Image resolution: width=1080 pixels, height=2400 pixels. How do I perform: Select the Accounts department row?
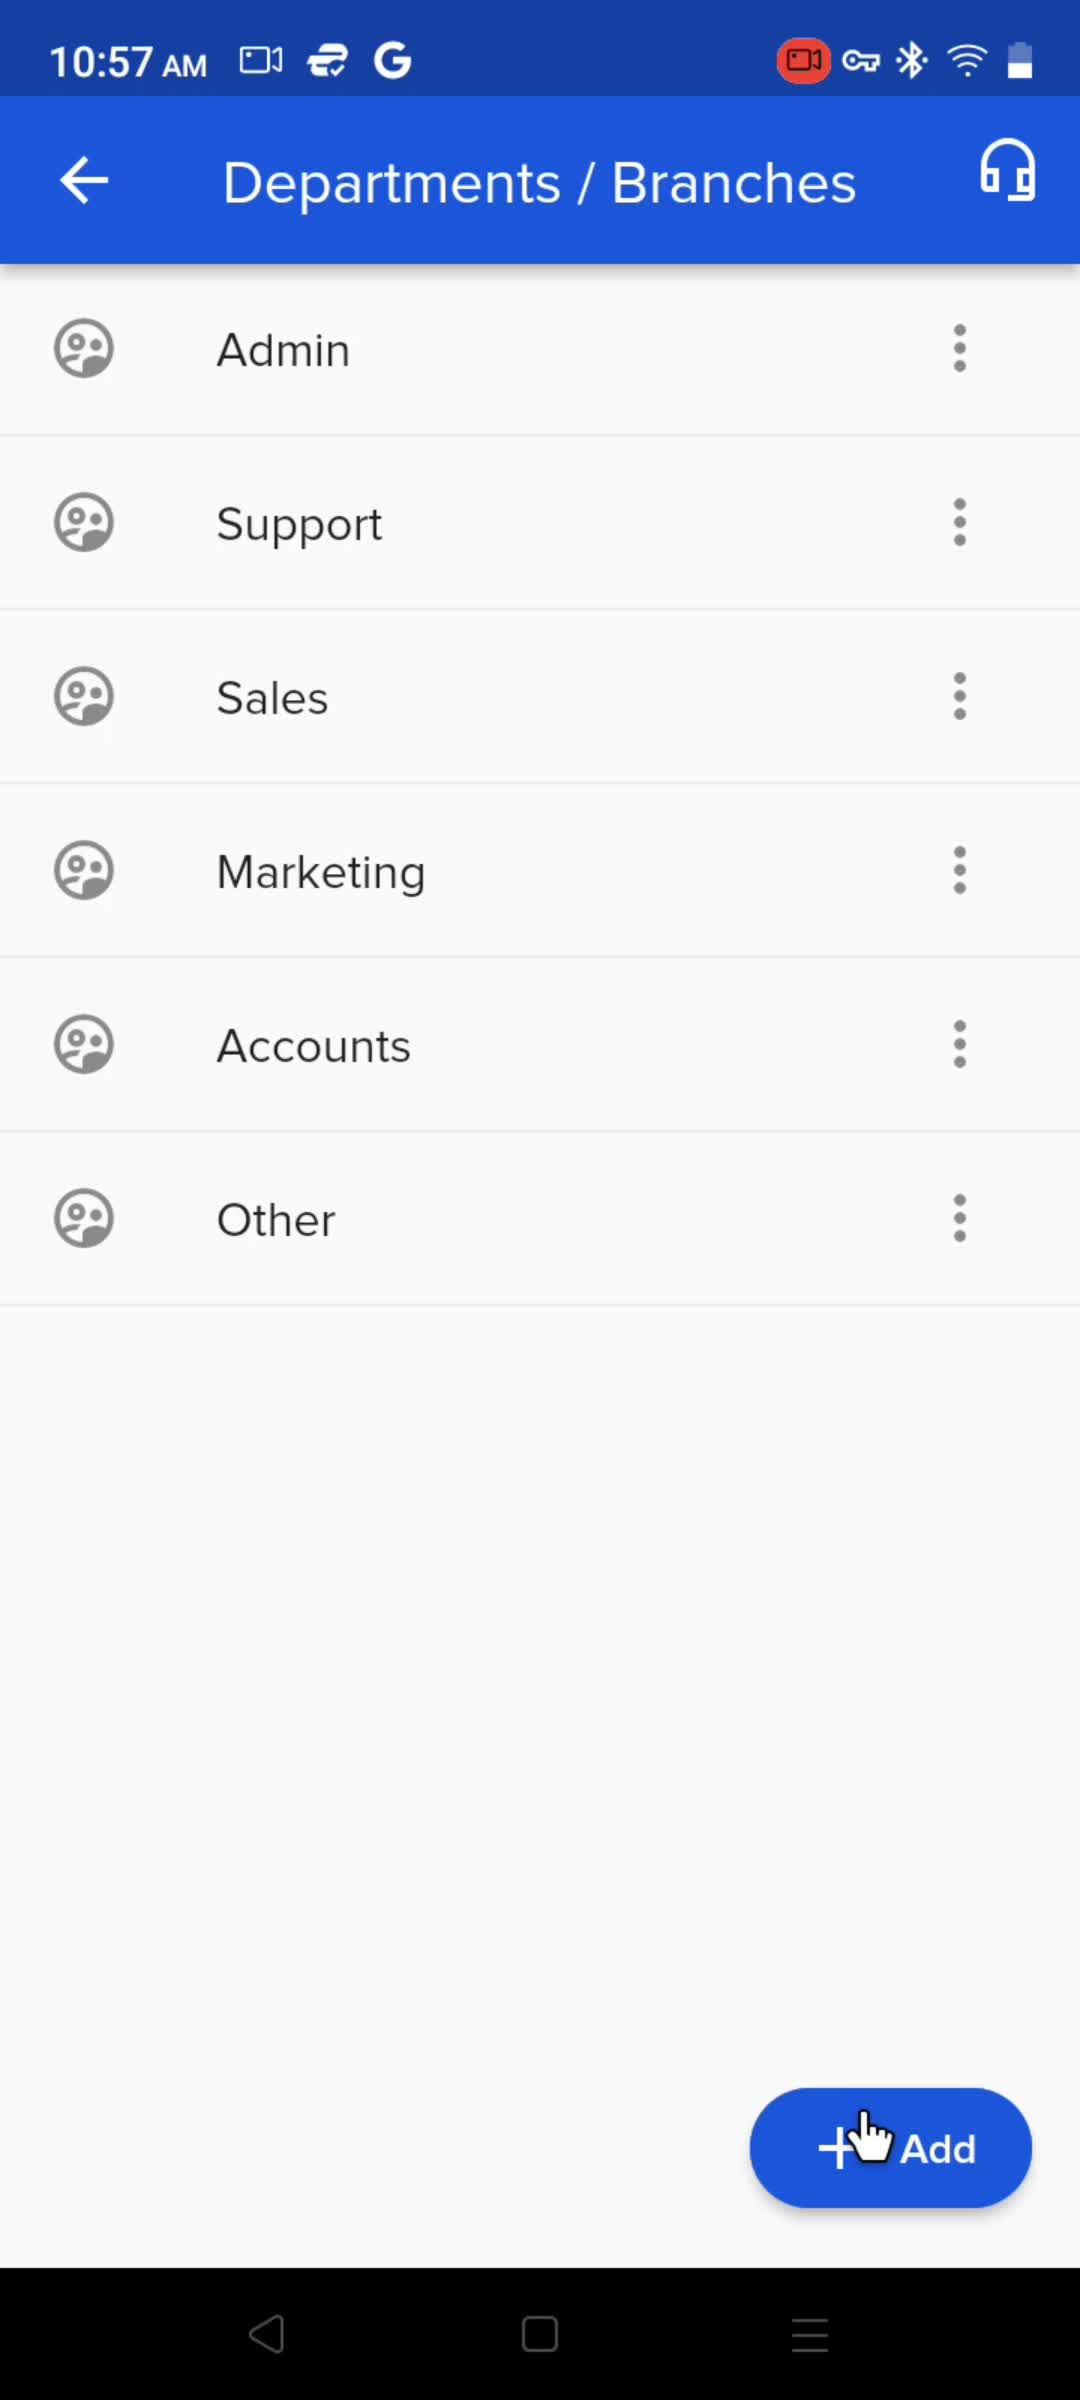(x=540, y=1045)
